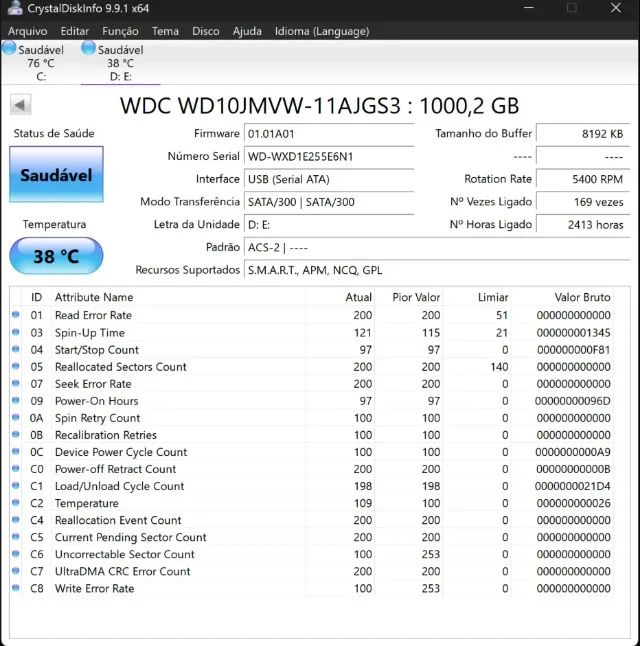Click the status dot of Write Error Rate row
The image size is (640, 646).
tap(16, 588)
